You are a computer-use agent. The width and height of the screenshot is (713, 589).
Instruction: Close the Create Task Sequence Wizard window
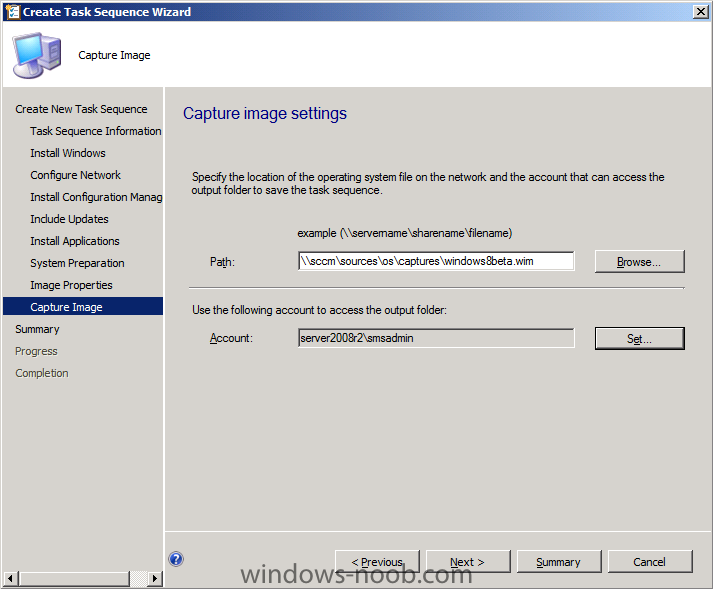click(701, 12)
